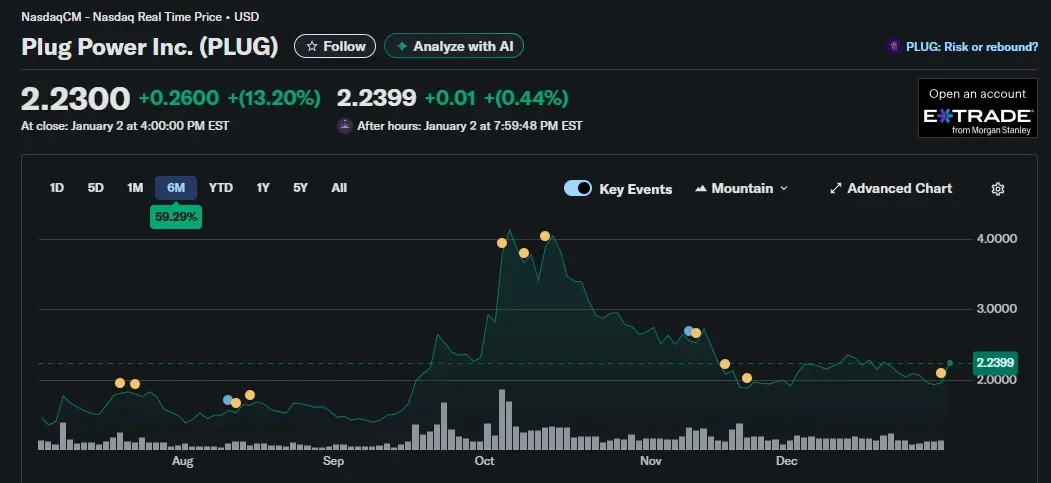Click the +(13.20%) change value

pyautogui.click(x=274, y=98)
